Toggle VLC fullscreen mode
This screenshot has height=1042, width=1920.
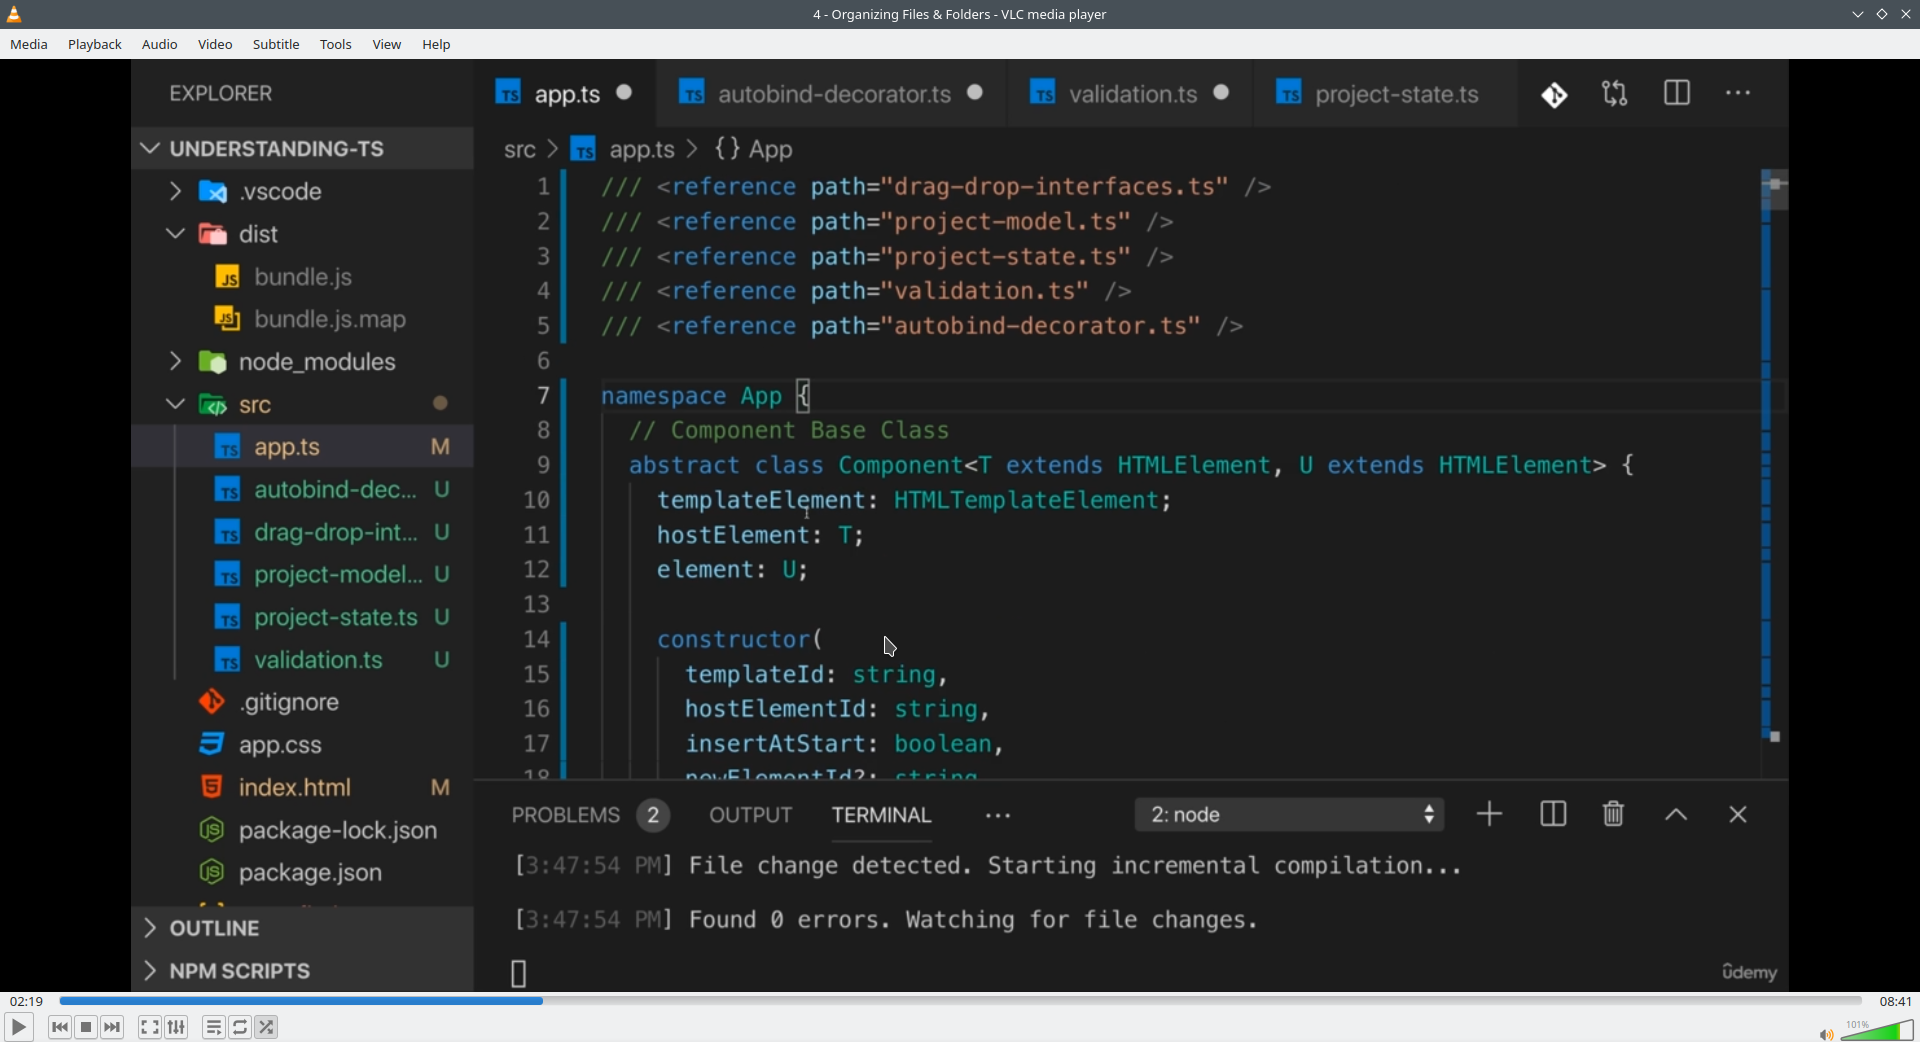(150, 1027)
